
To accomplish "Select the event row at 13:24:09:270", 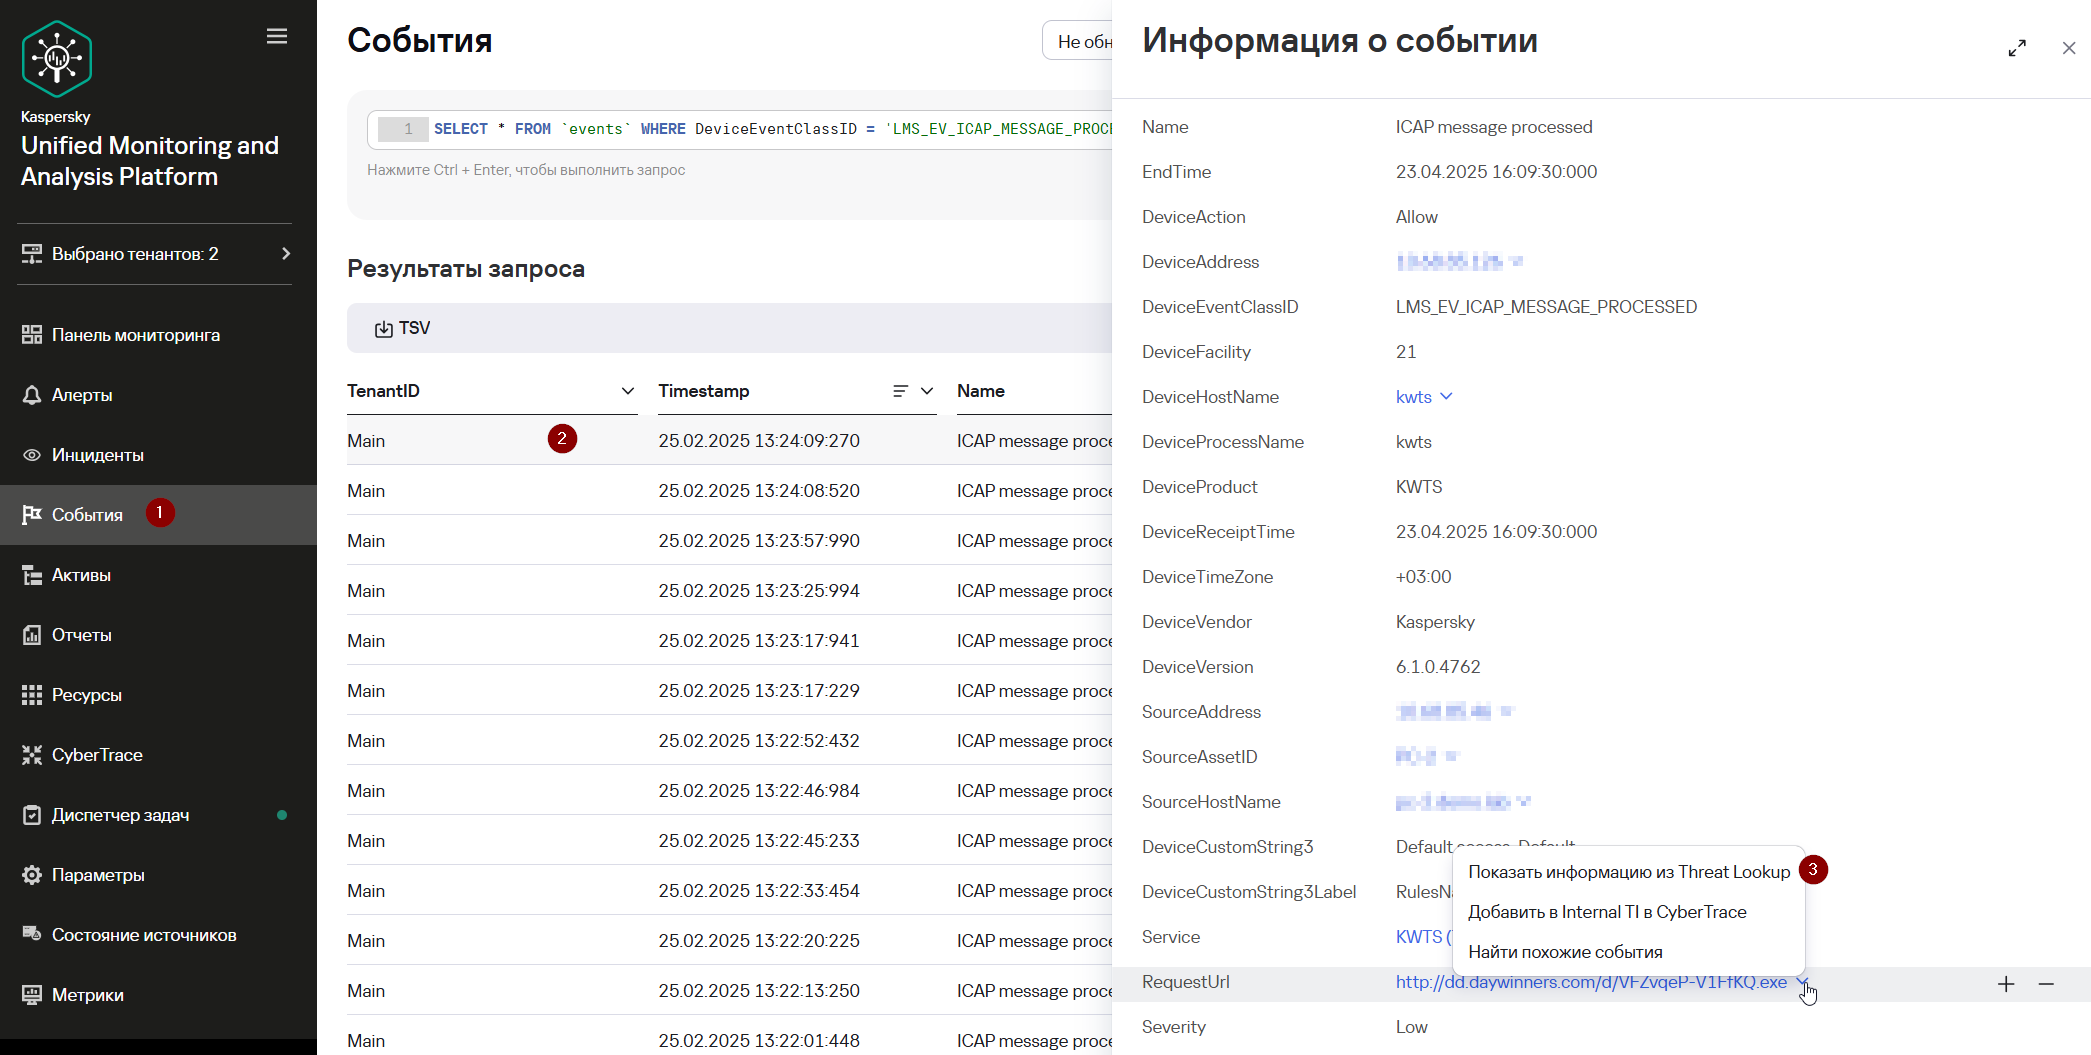I will [x=729, y=441].
